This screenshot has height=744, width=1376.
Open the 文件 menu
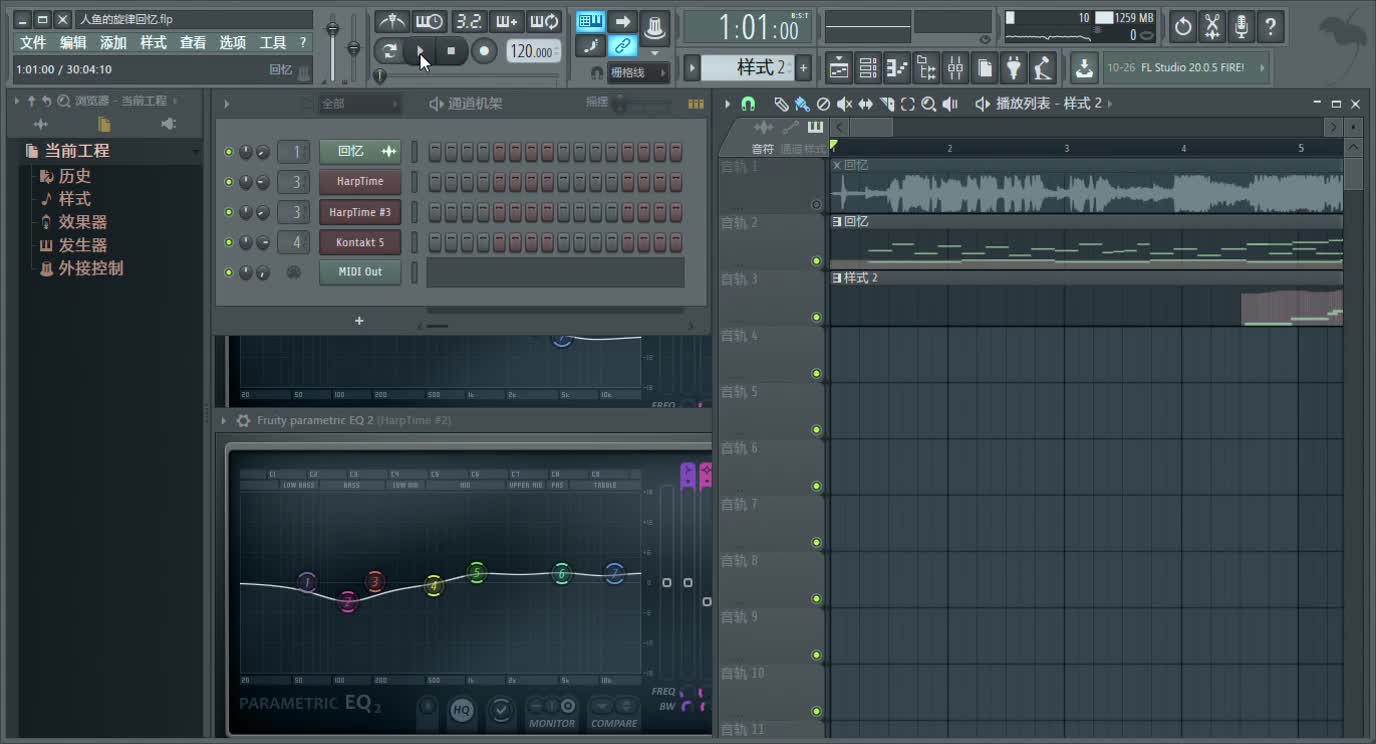click(33, 43)
